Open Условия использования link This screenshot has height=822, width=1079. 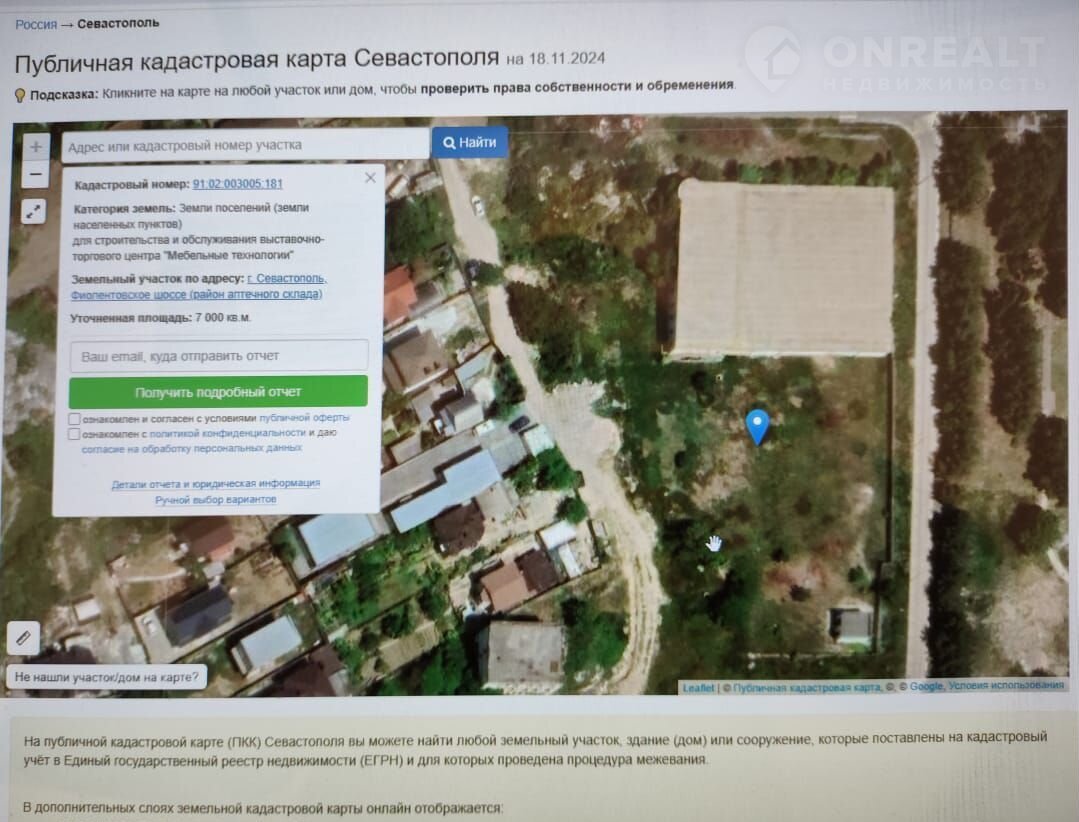pyautogui.click(x=1006, y=686)
